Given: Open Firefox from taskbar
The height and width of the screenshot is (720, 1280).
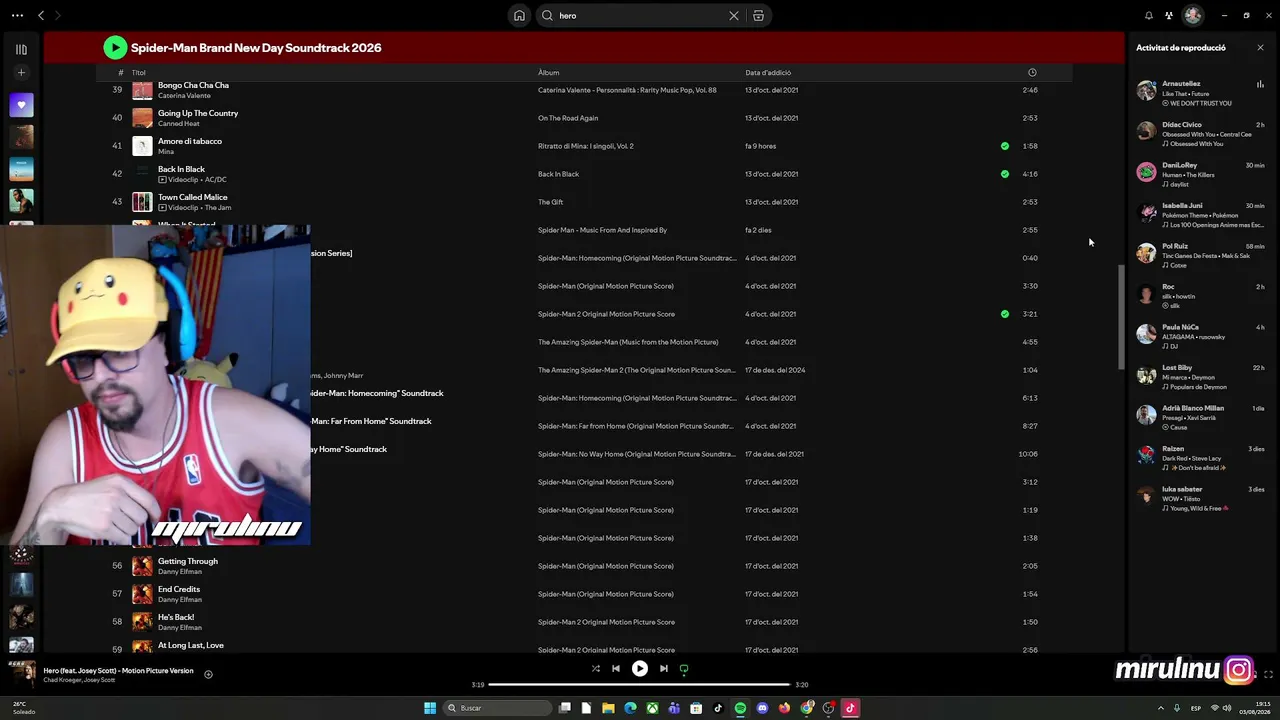Looking at the screenshot, I should coord(784,708).
